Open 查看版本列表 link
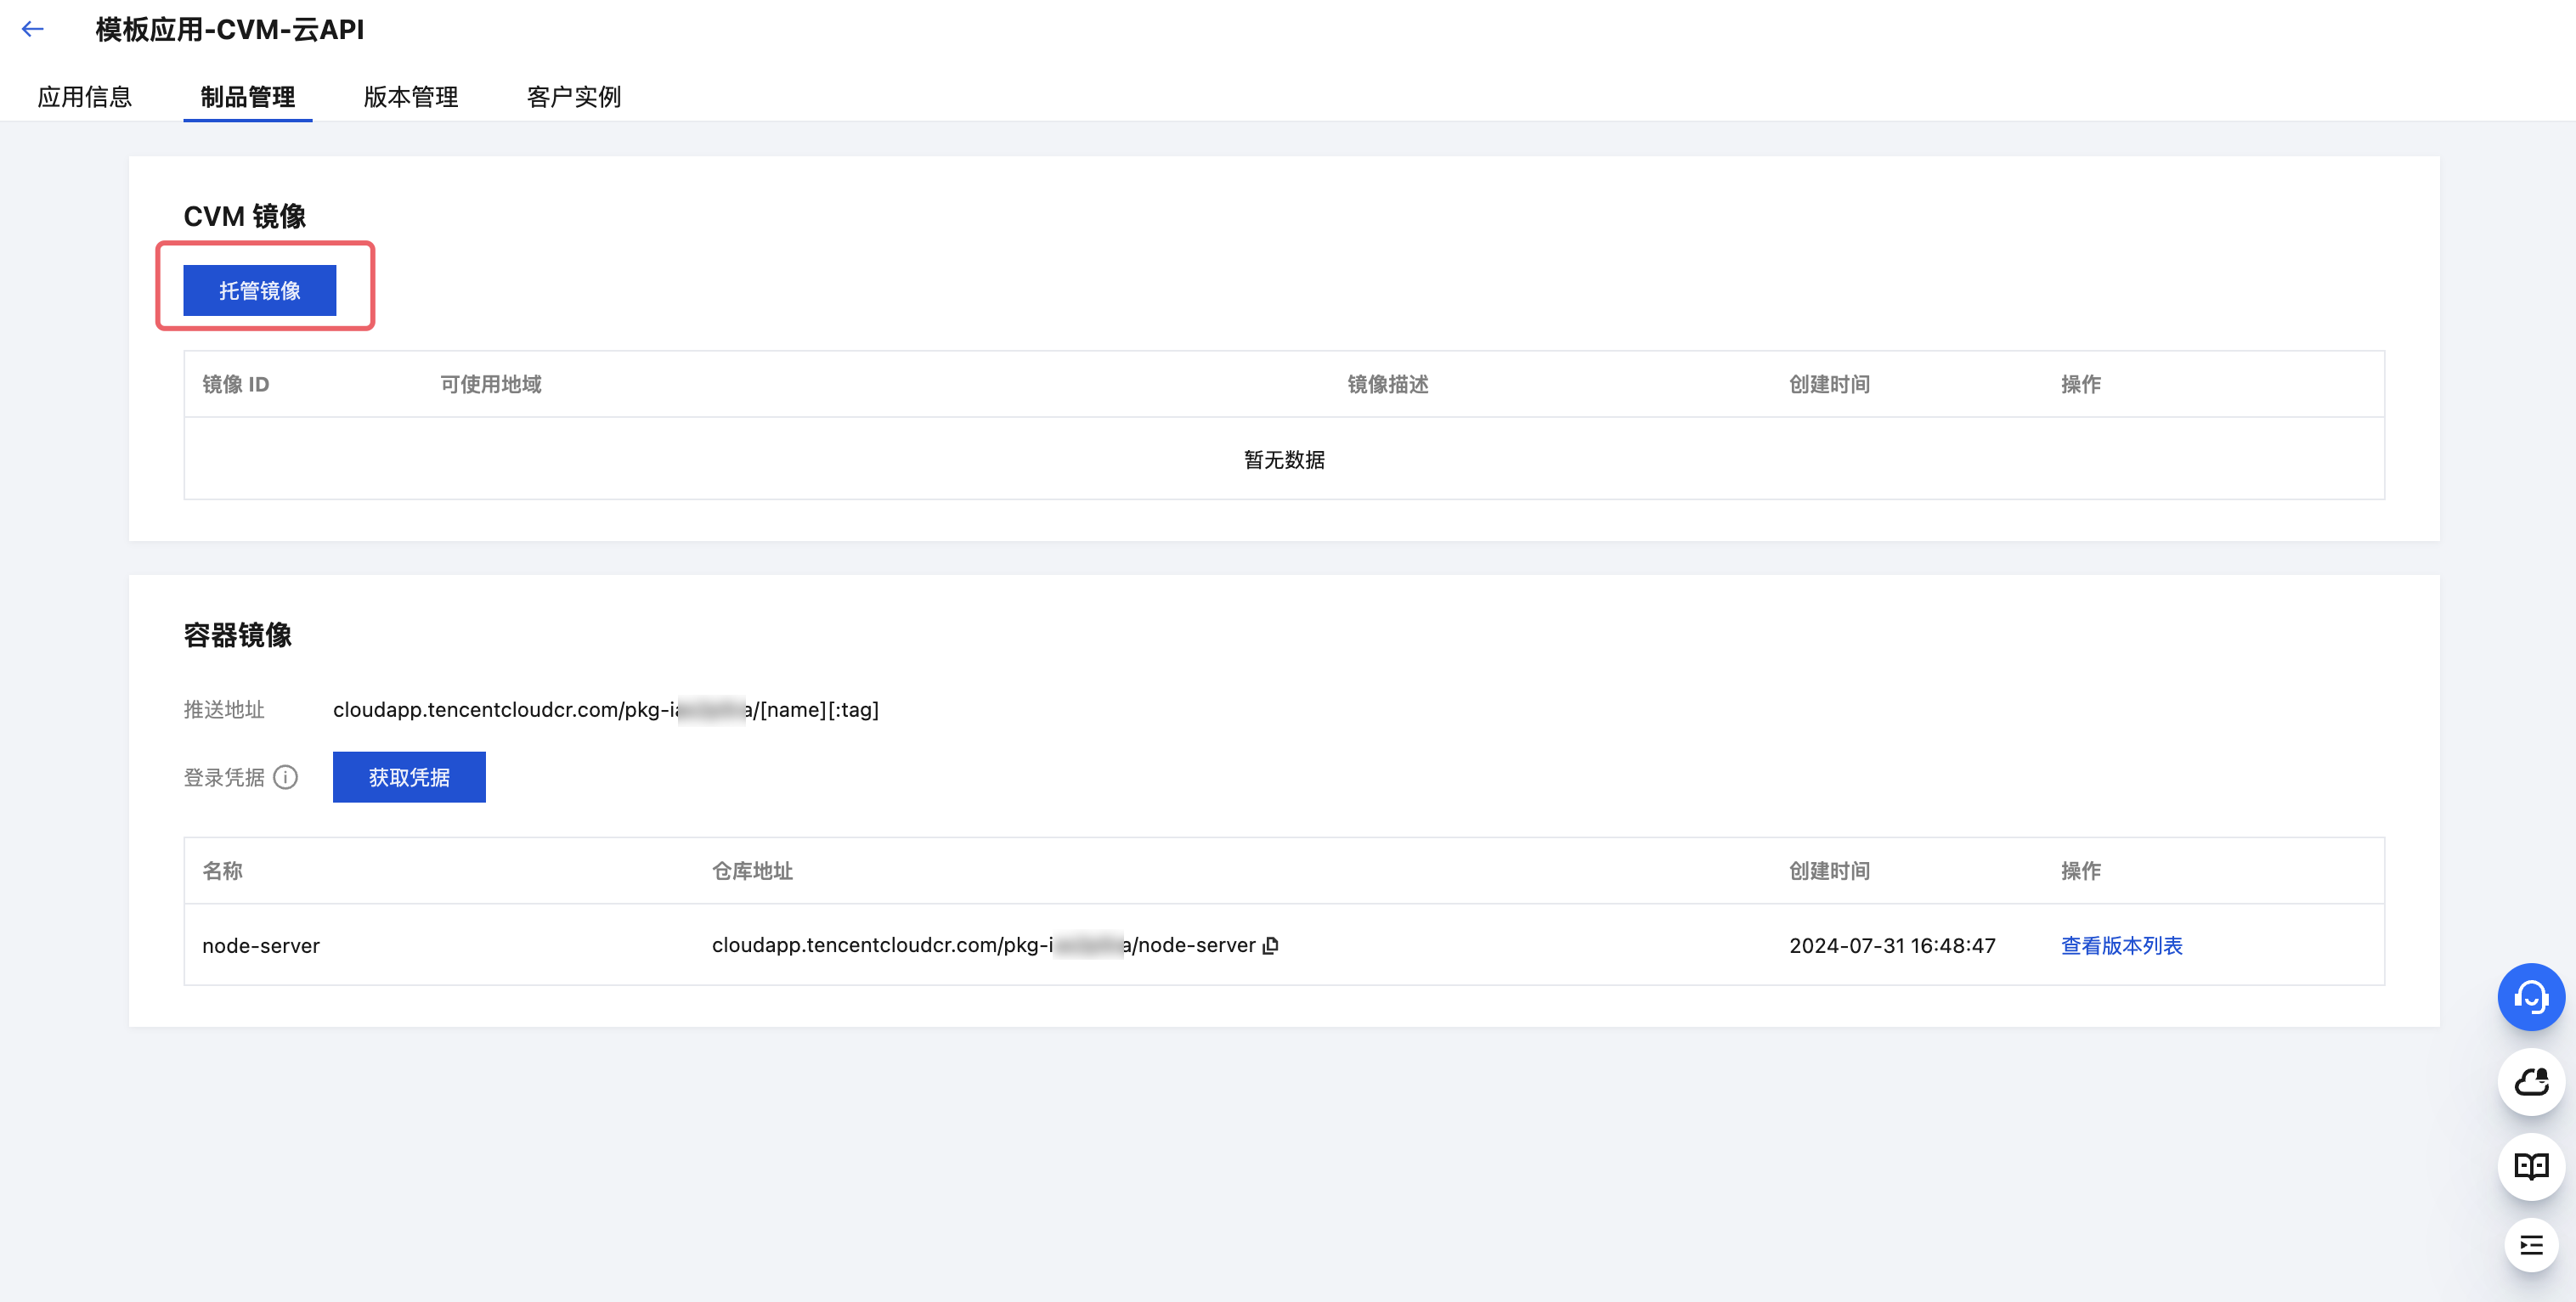2576x1302 pixels. [x=2121, y=945]
